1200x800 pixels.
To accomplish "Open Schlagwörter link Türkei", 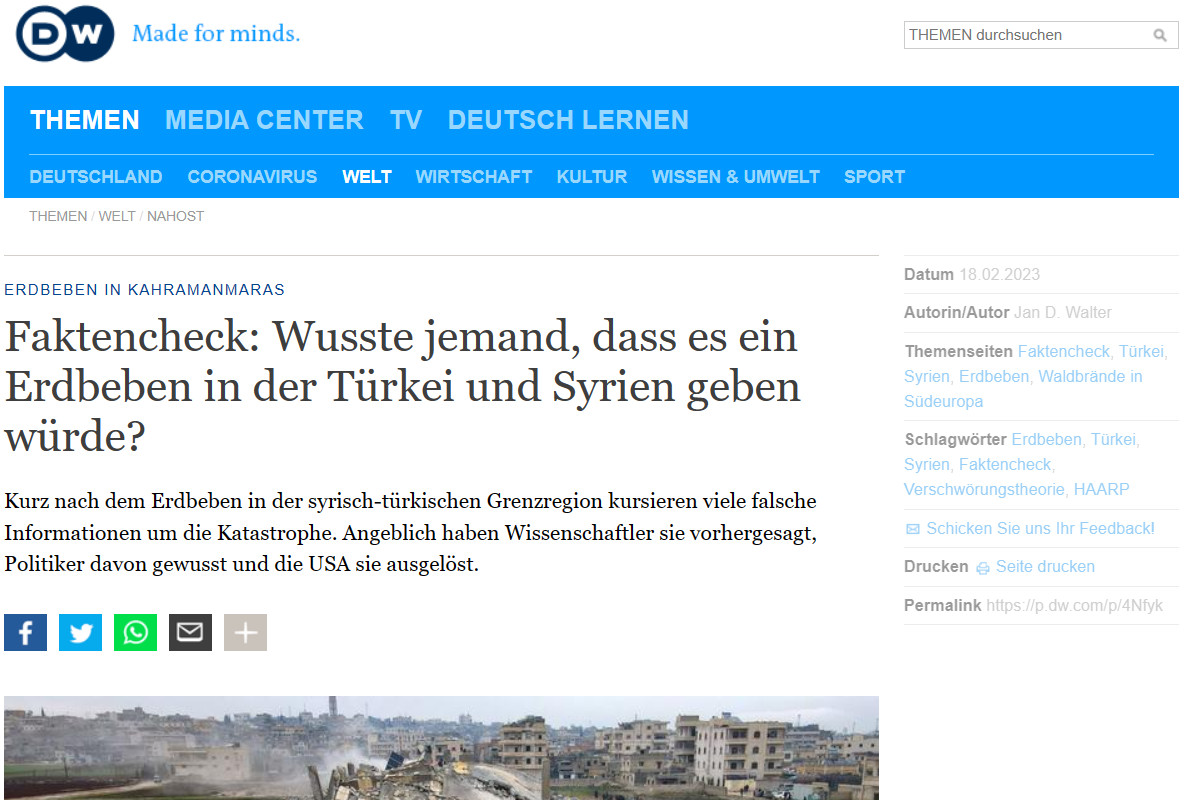I will [1115, 439].
